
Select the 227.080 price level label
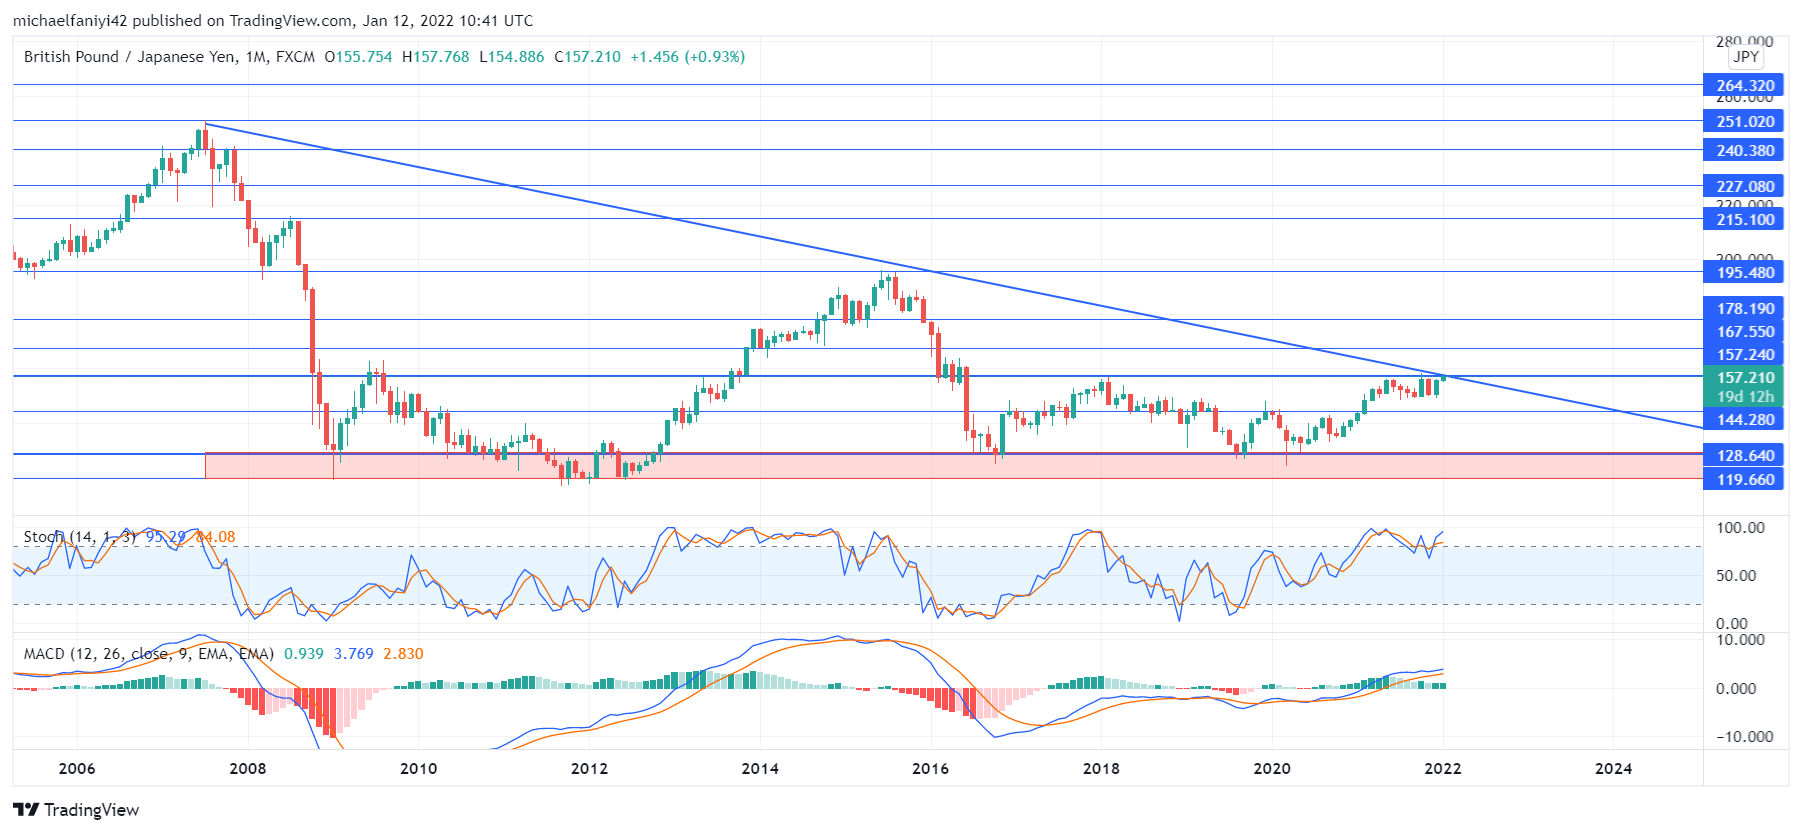coord(1743,187)
